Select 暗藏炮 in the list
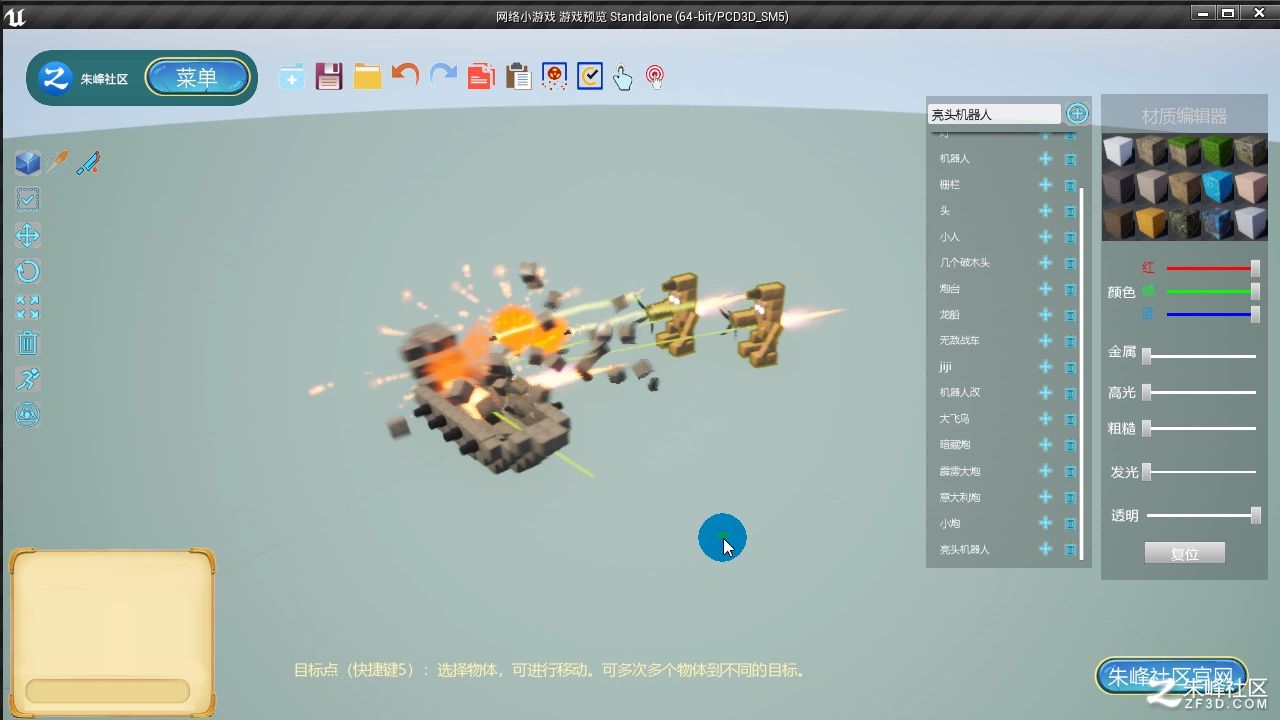This screenshot has height=720, width=1280. [955, 445]
